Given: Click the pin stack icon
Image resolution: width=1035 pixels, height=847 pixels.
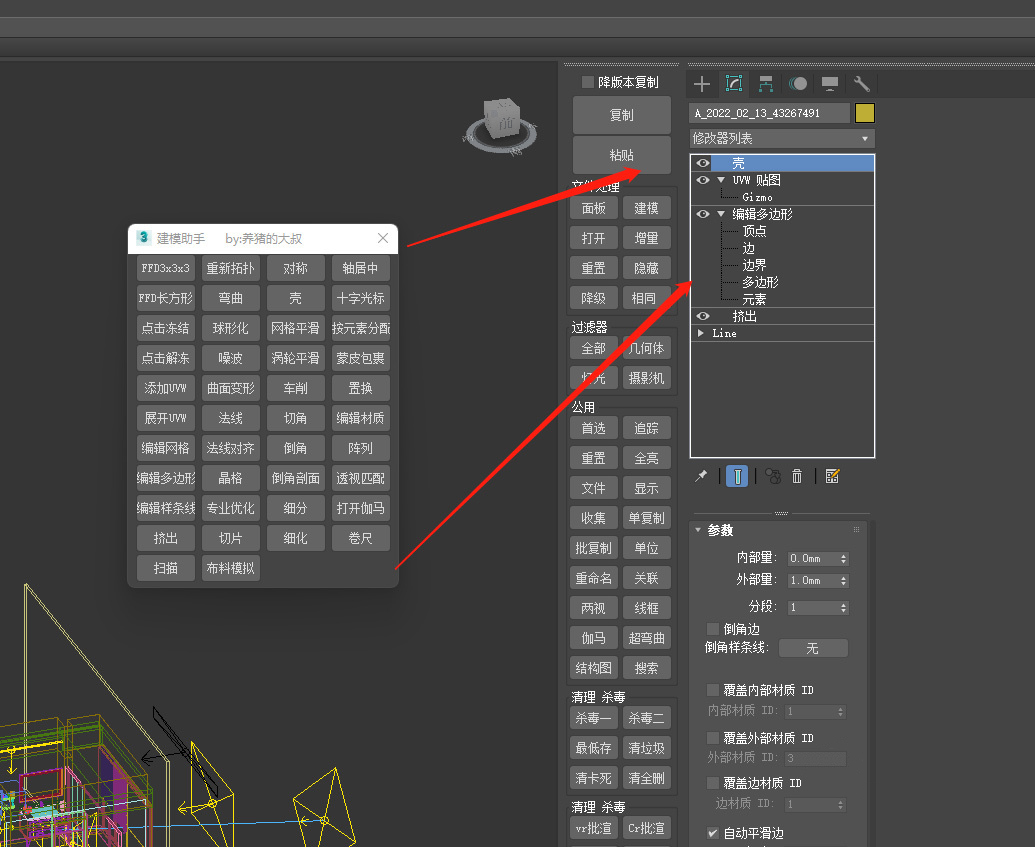Looking at the screenshot, I should (701, 476).
